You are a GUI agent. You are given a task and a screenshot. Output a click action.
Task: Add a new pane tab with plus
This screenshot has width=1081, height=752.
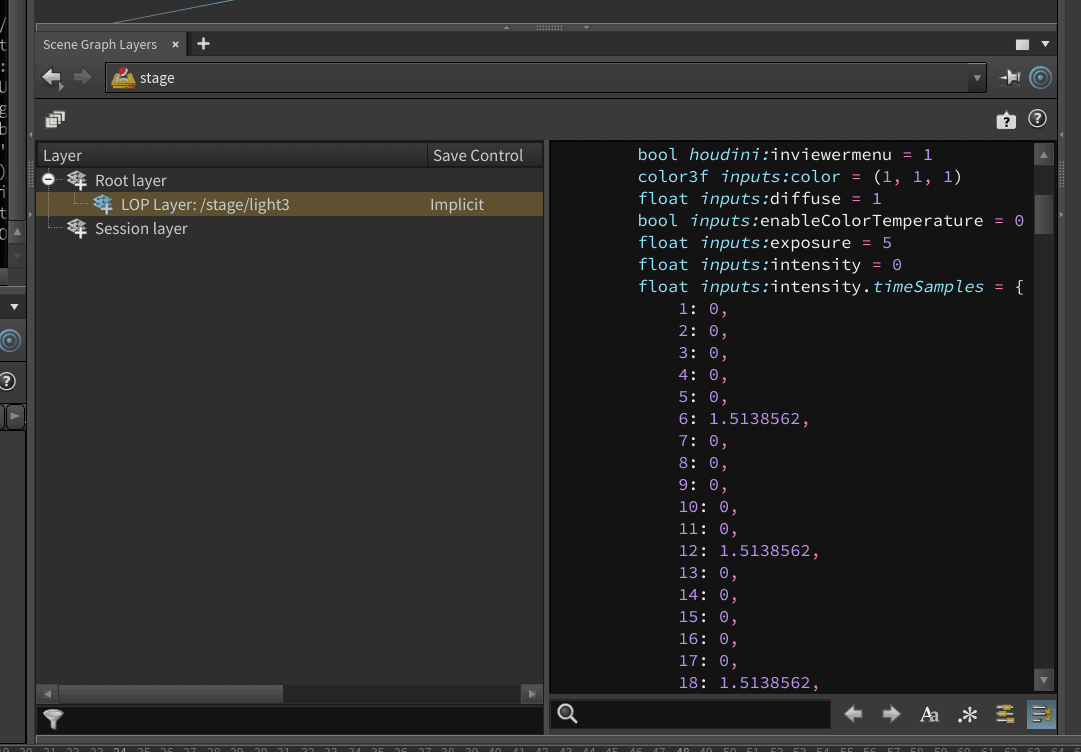(x=203, y=44)
